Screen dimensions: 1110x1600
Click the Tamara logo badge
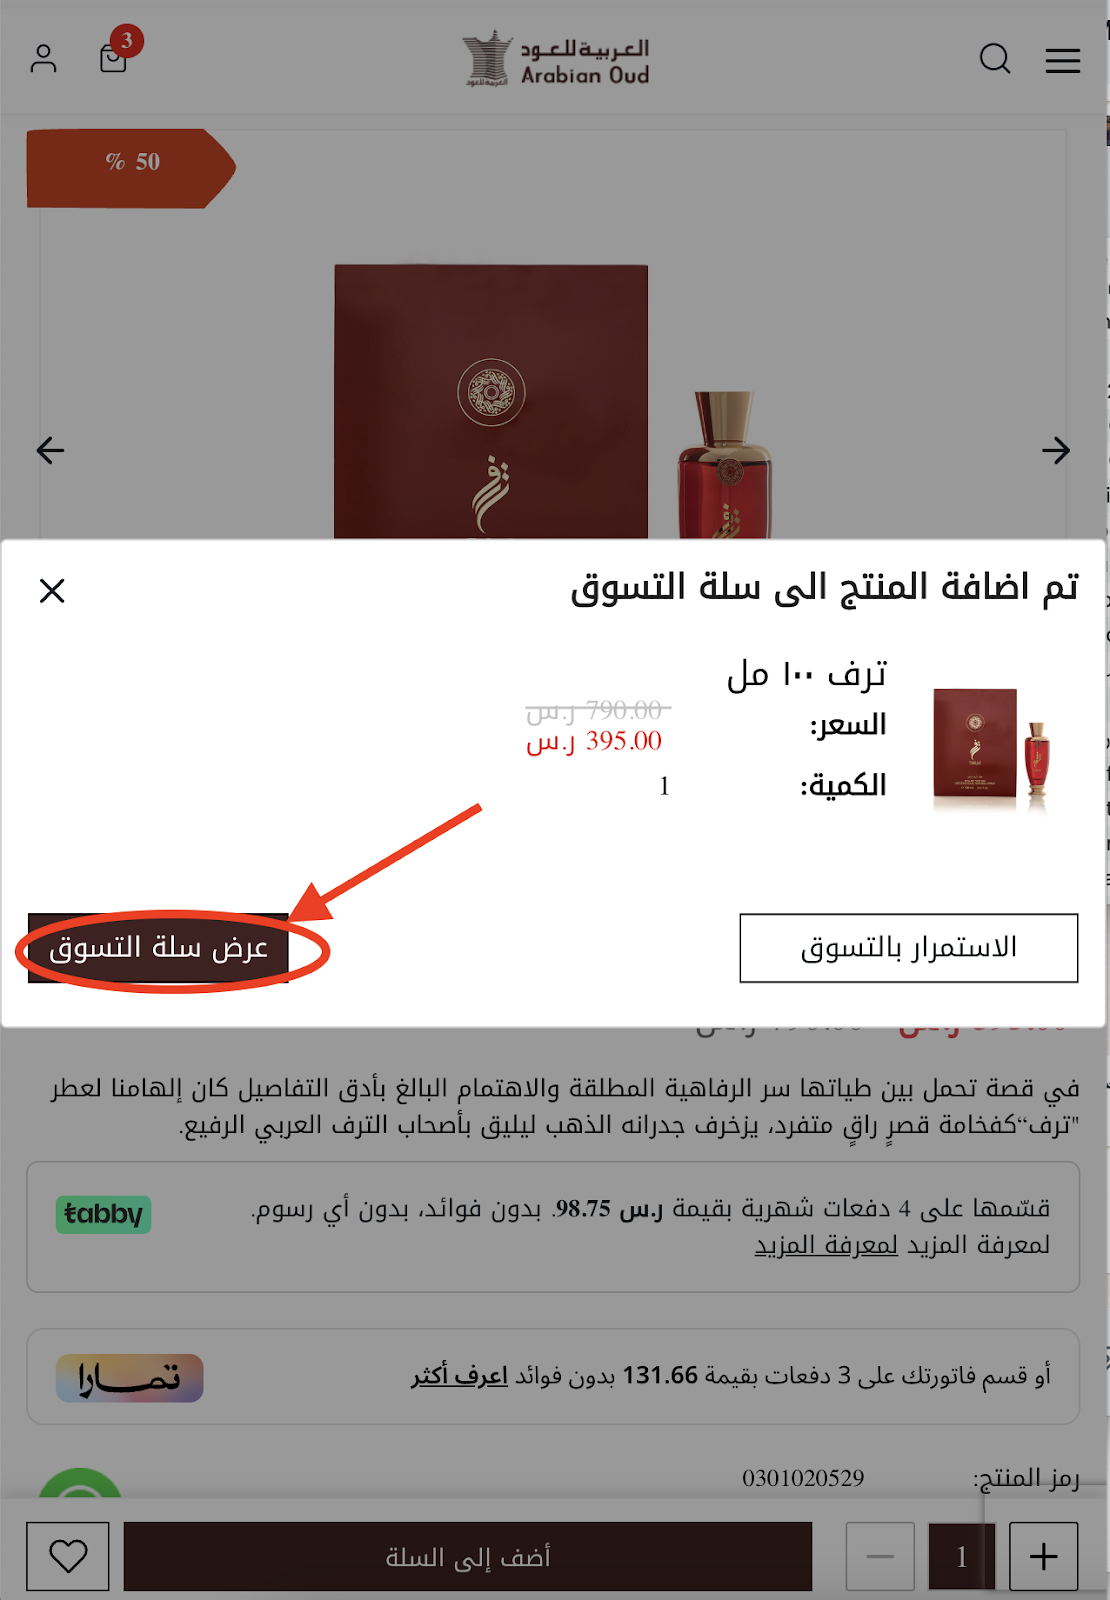129,1378
